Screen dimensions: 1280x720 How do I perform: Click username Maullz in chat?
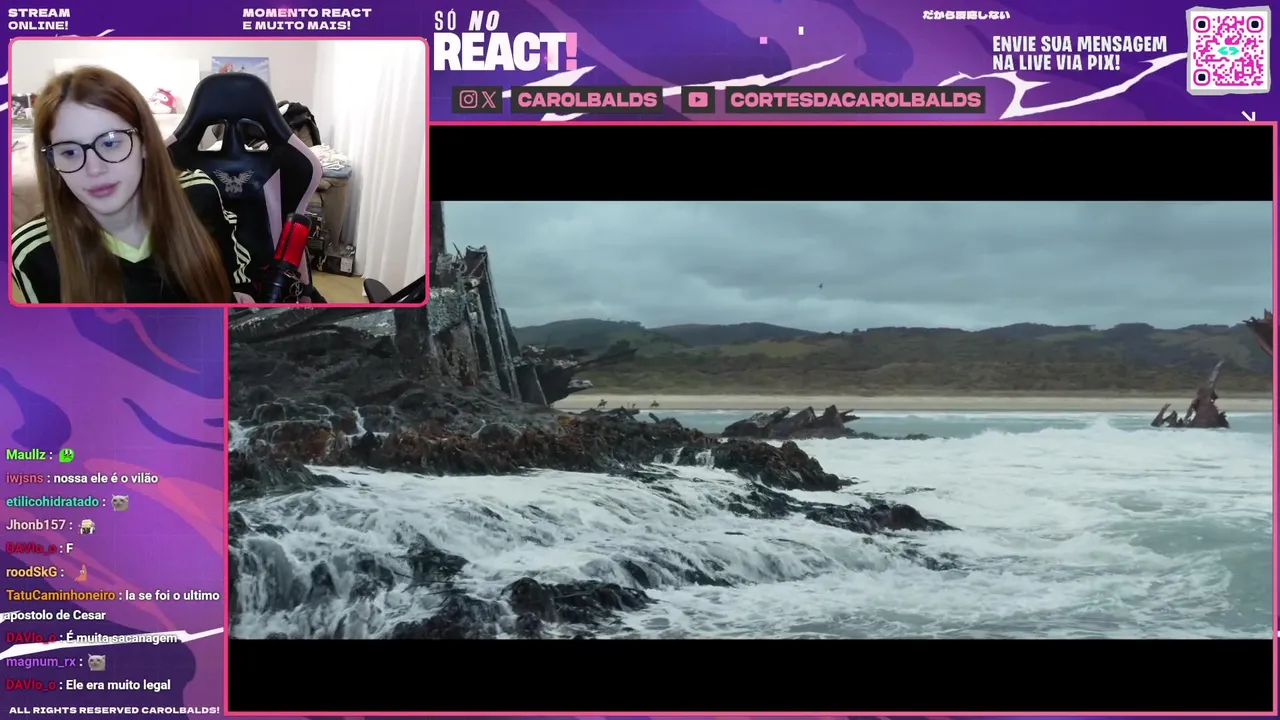click(x=26, y=455)
